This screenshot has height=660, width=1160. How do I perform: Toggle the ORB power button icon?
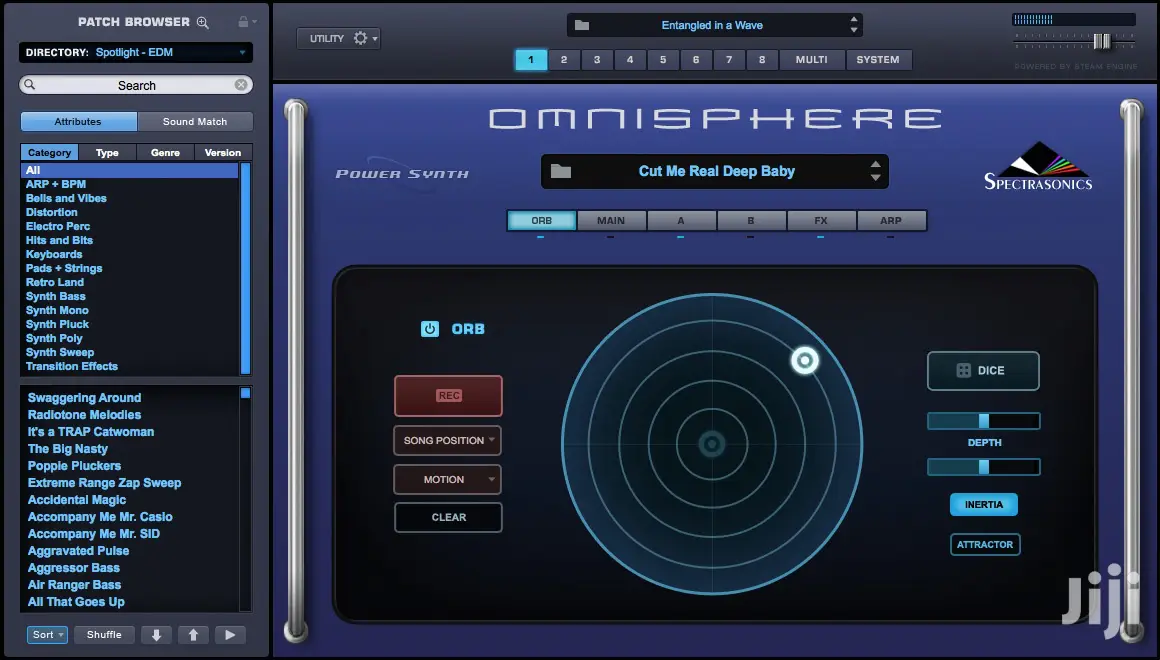click(x=430, y=329)
